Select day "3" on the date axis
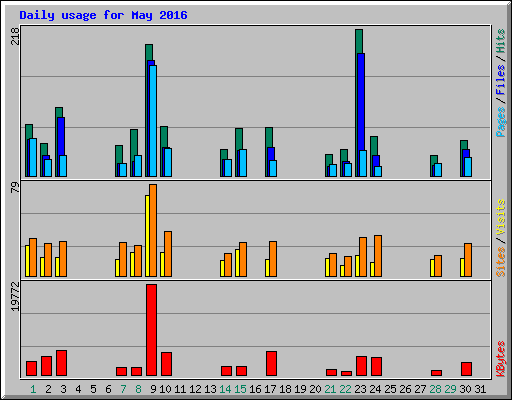 [63, 389]
